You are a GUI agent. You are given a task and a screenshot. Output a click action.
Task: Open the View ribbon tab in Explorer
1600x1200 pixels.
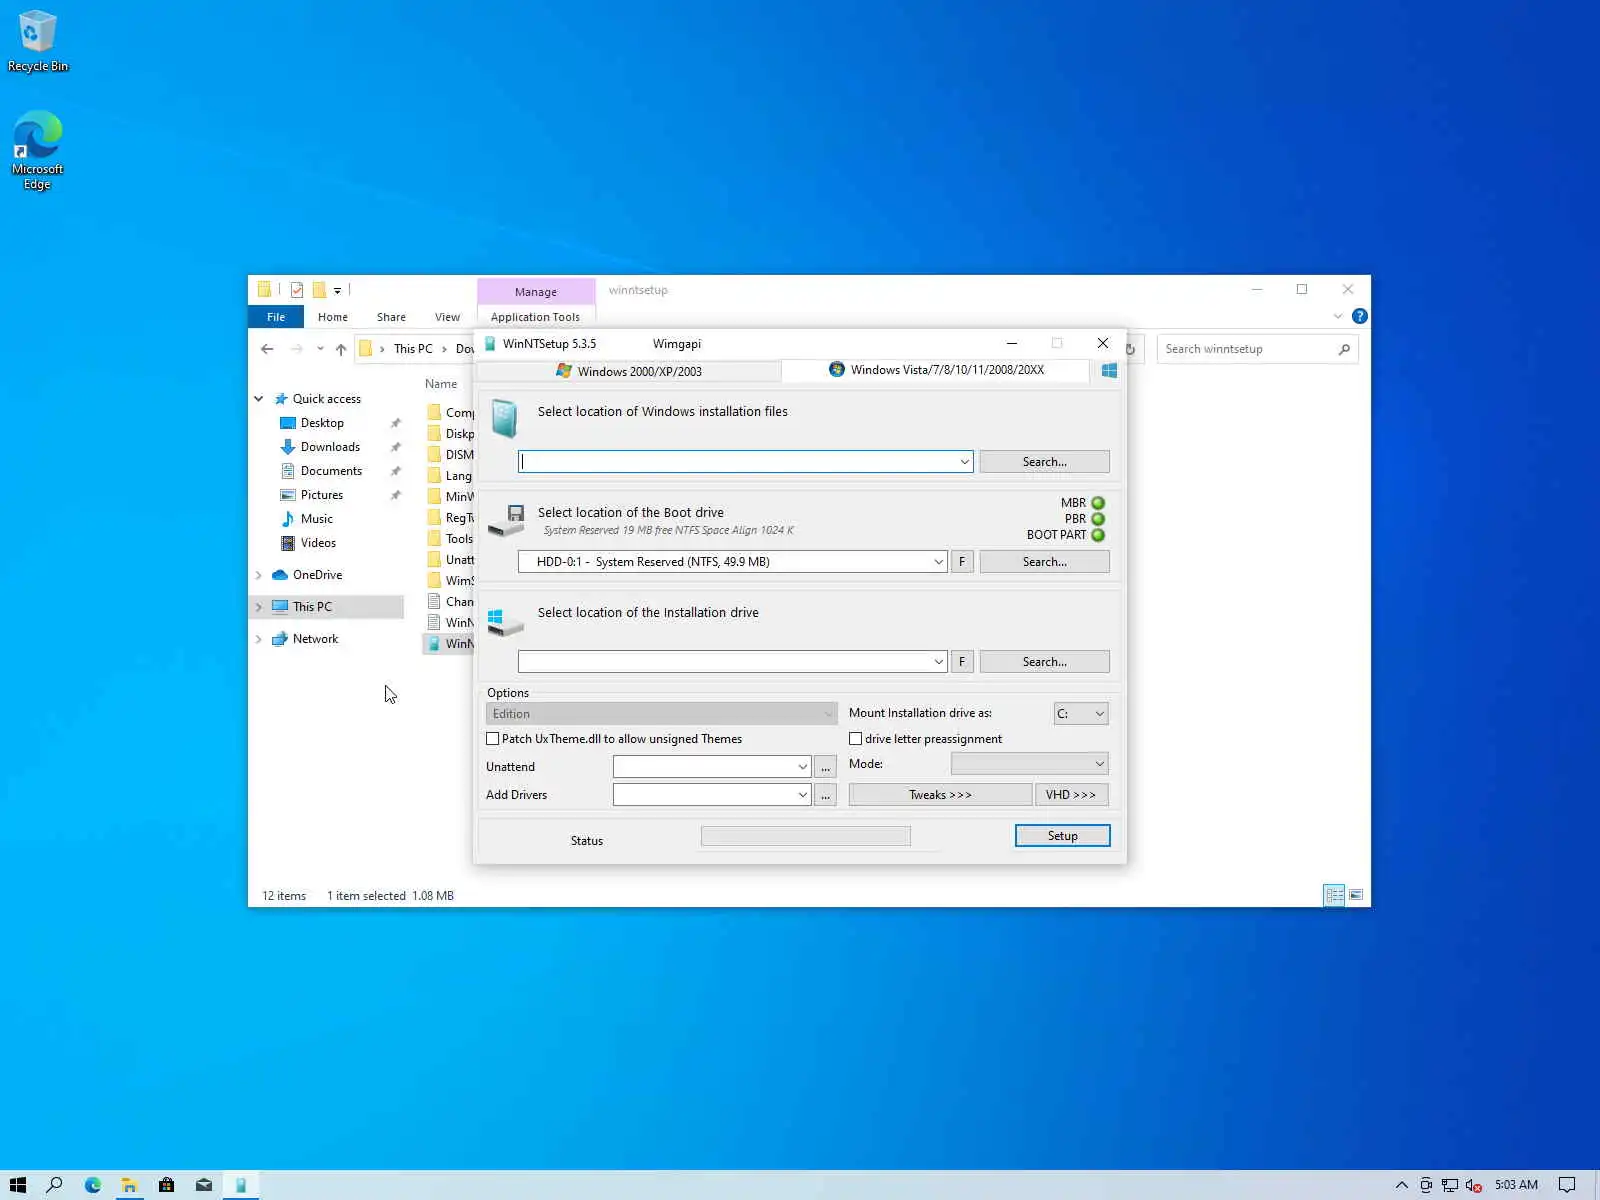pyautogui.click(x=447, y=317)
